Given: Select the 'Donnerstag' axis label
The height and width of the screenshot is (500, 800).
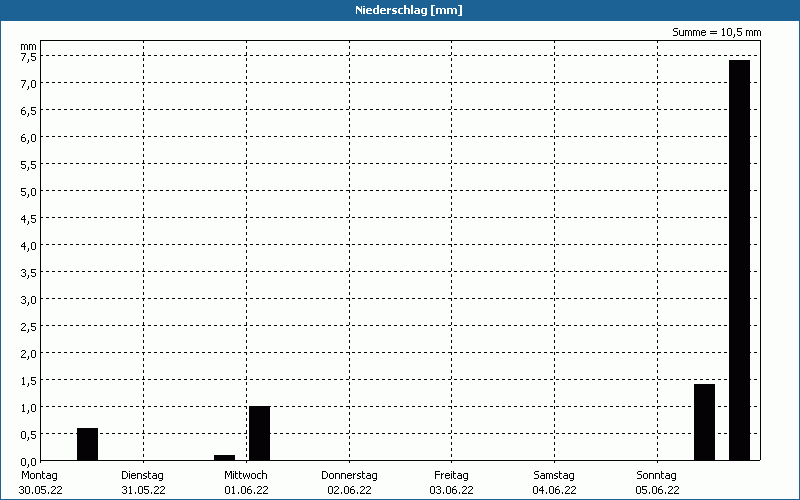Looking at the screenshot, I should click(x=349, y=475).
